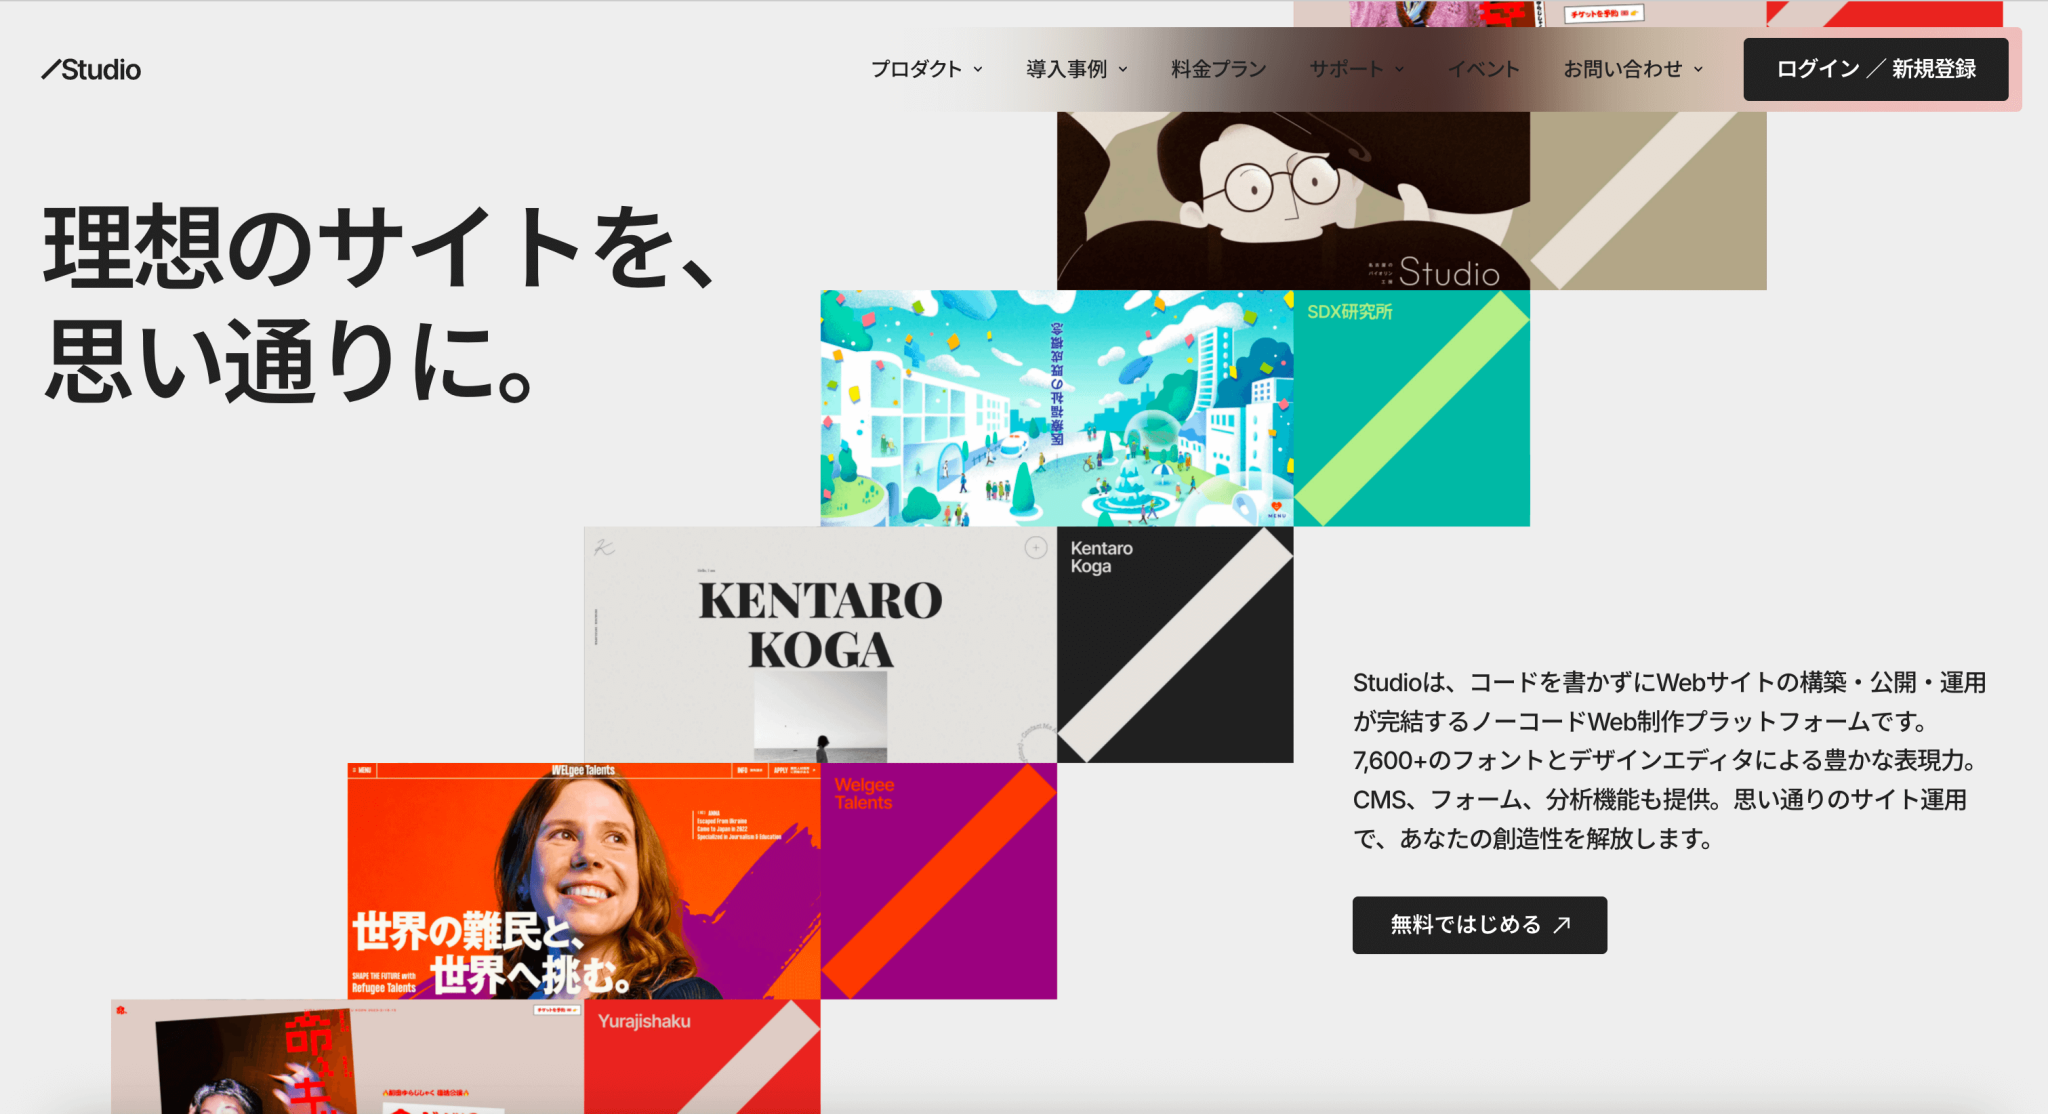2048x1114 pixels.
Task: Click the ログイン／新規登録 button
Action: pos(1876,69)
